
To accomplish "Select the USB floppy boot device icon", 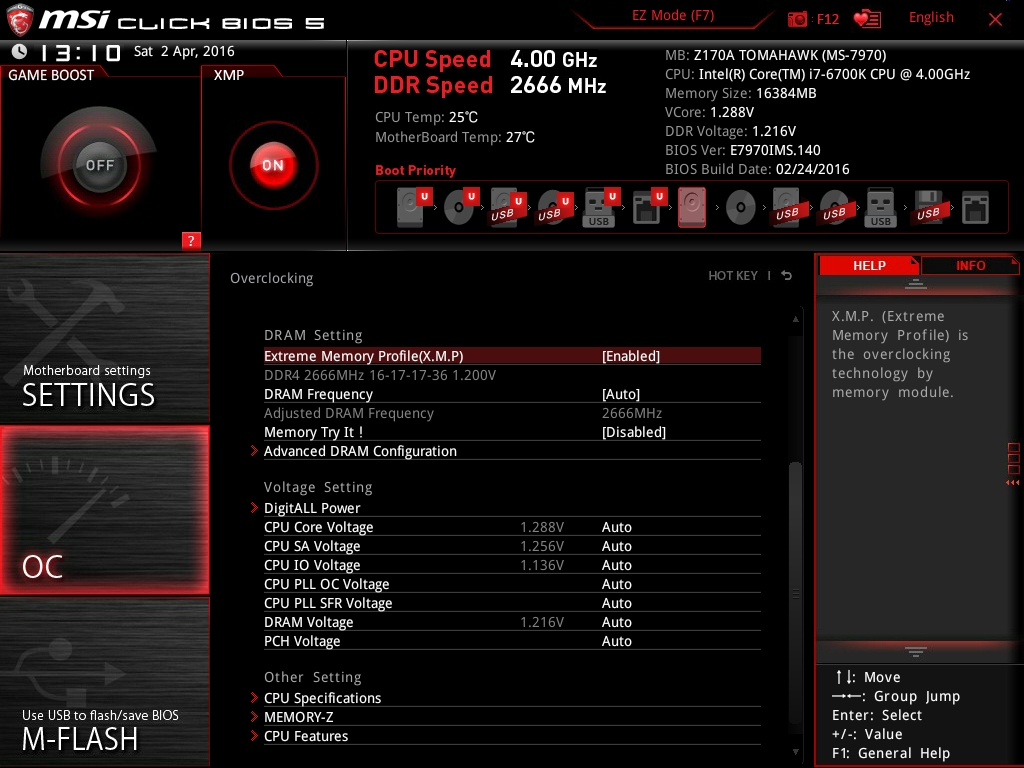I will click(x=928, y=208).
